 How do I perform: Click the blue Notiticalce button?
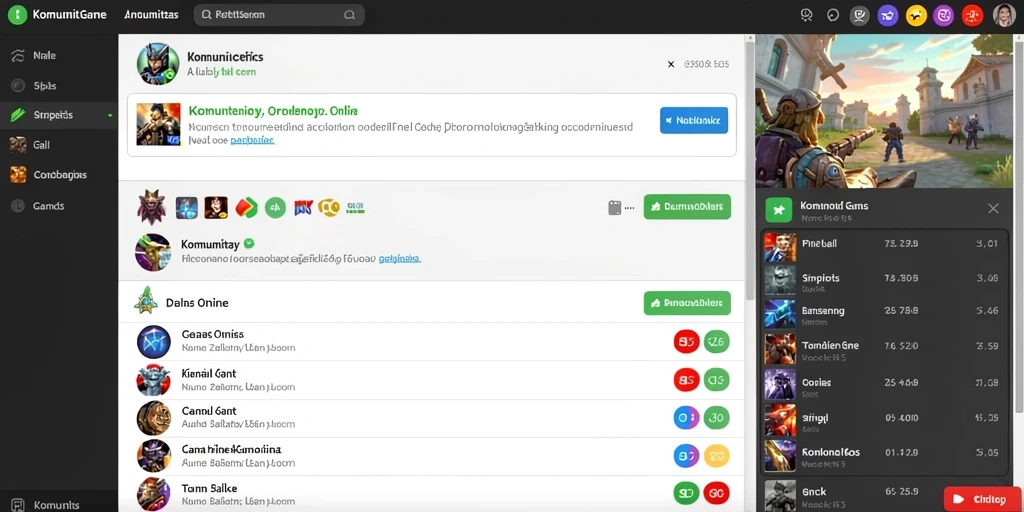coord(694,120)
